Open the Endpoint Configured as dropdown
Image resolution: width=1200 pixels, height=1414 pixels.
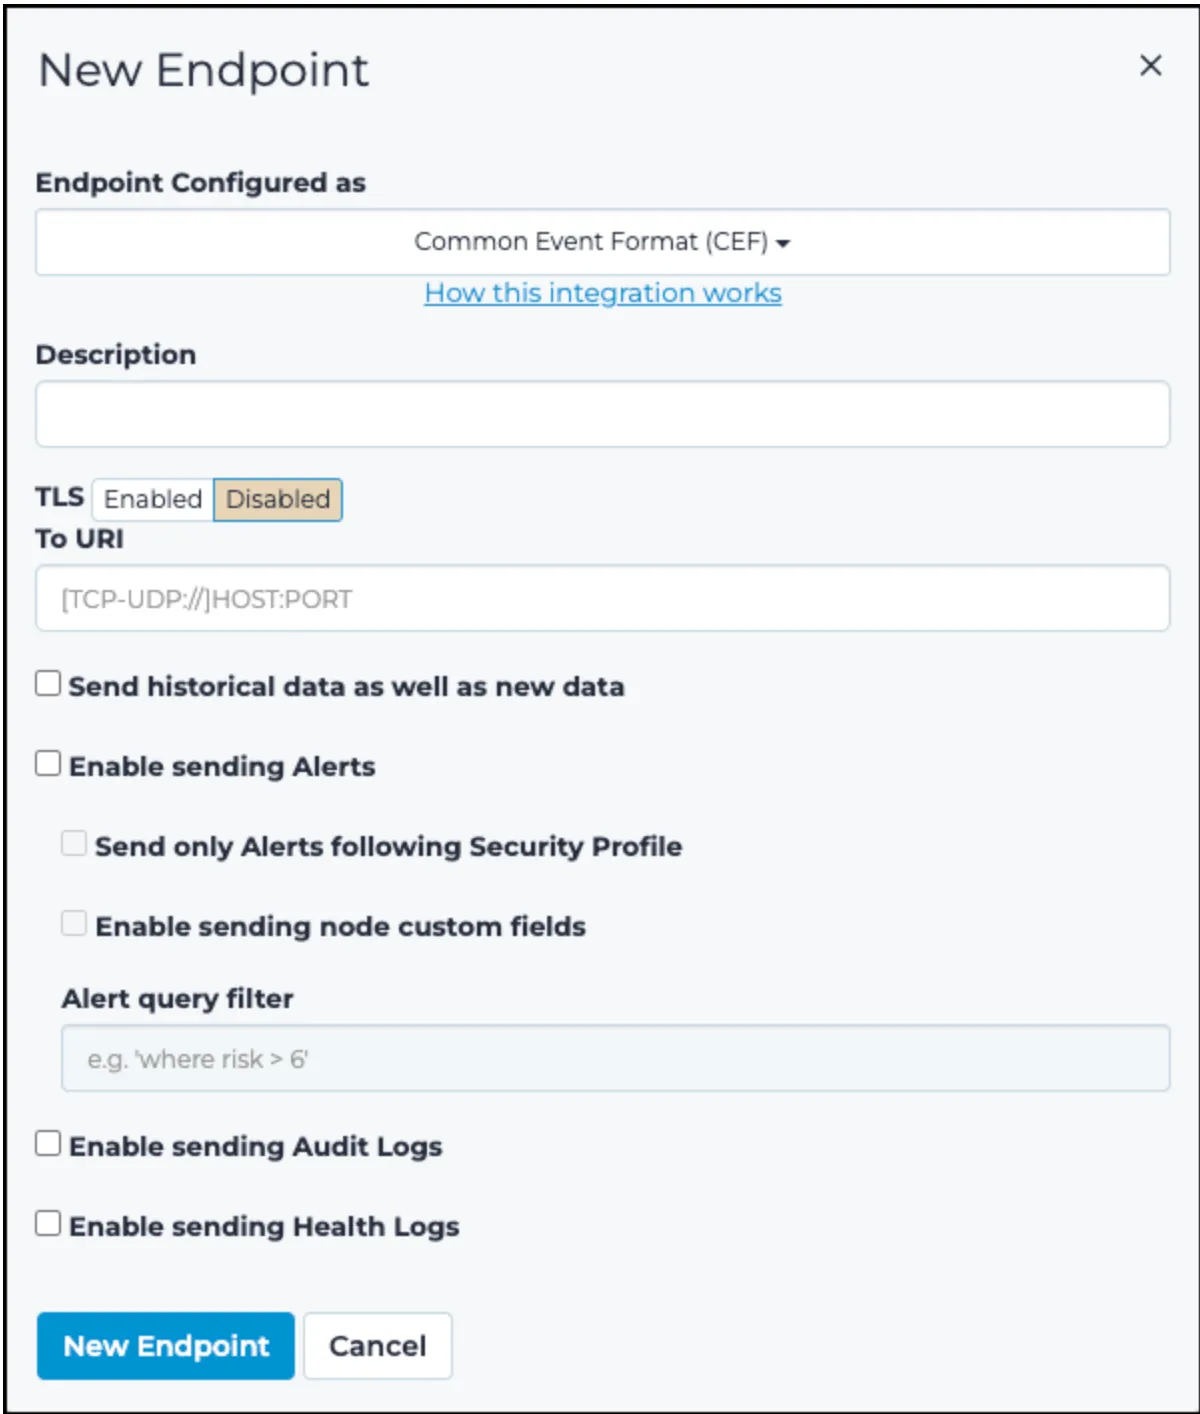[602, 242]
